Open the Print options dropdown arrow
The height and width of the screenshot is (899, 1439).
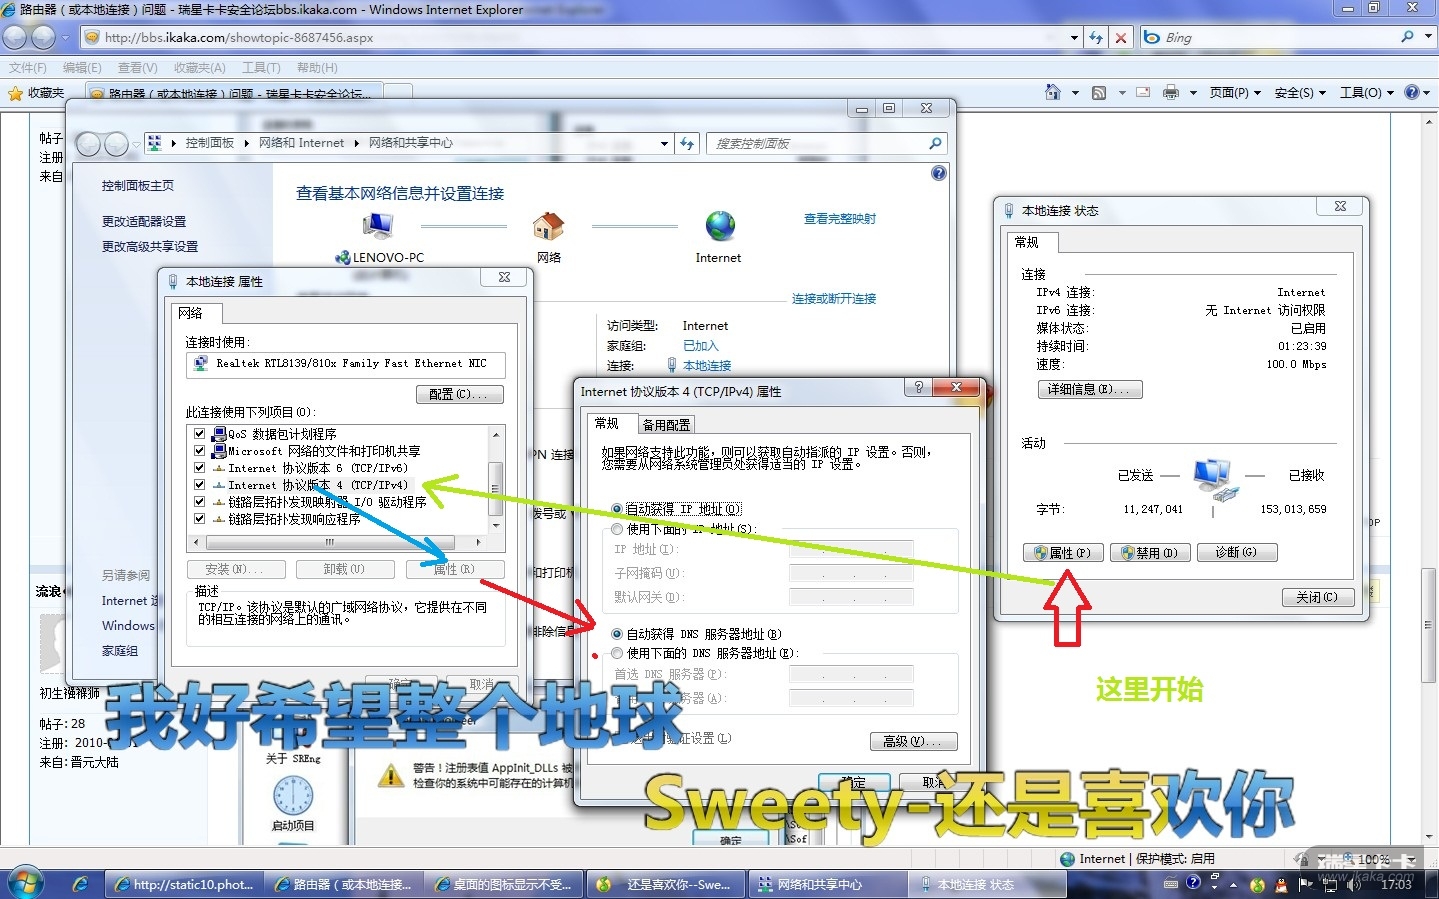click(1193, 93)
